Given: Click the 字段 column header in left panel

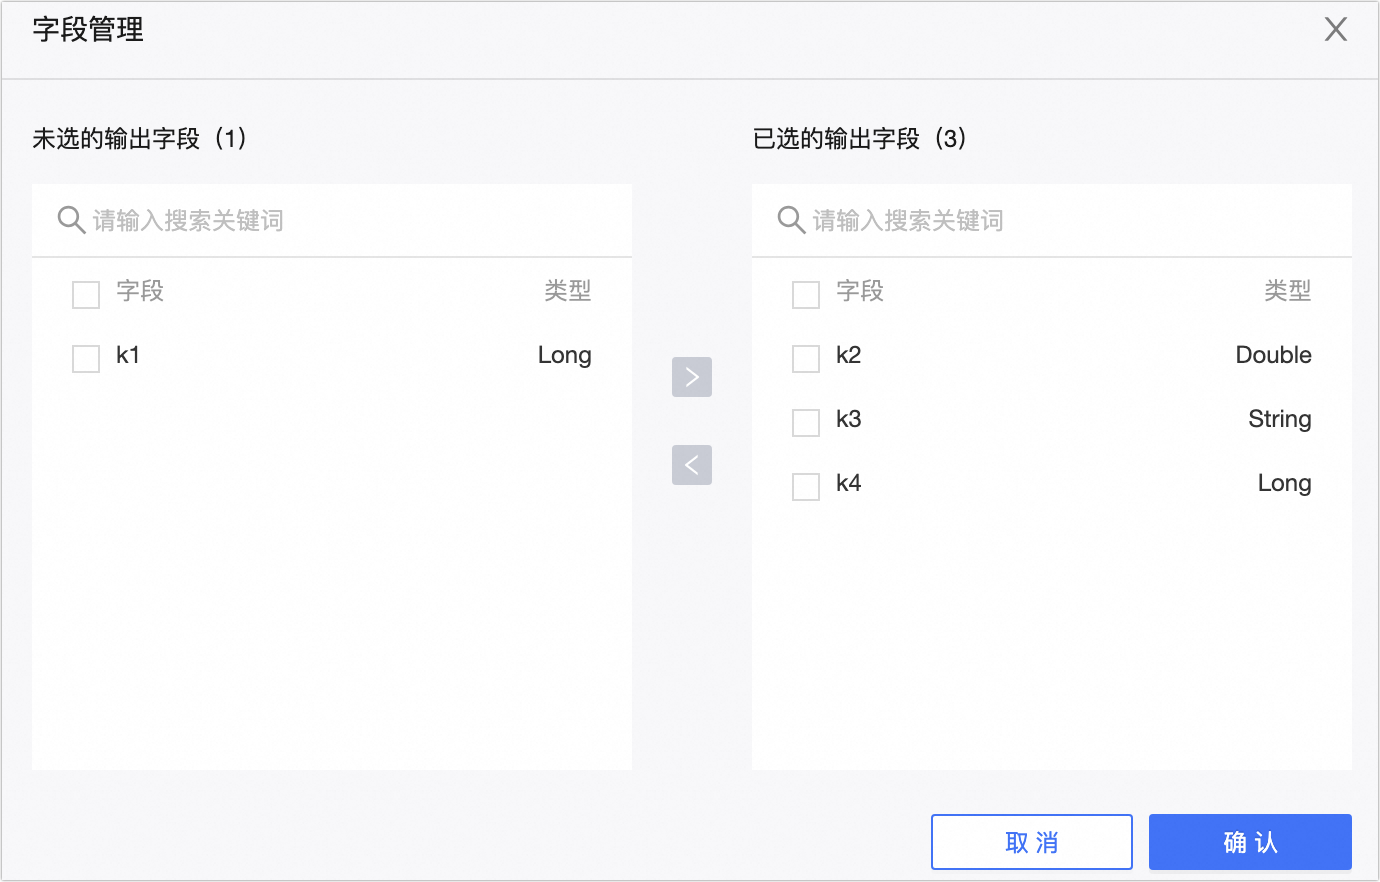Looking at the screenshot, I should coord(140,291).
